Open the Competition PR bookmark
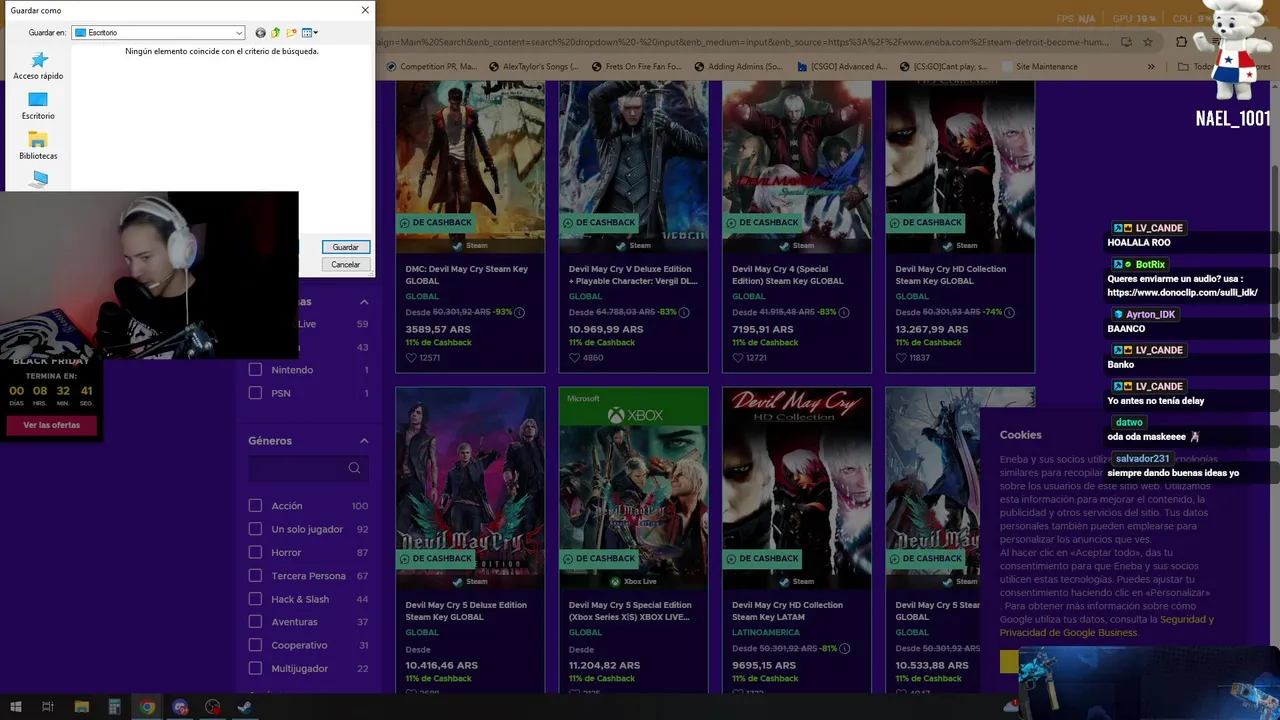This screenshot has width=1280, height=720. click(431, 67)
